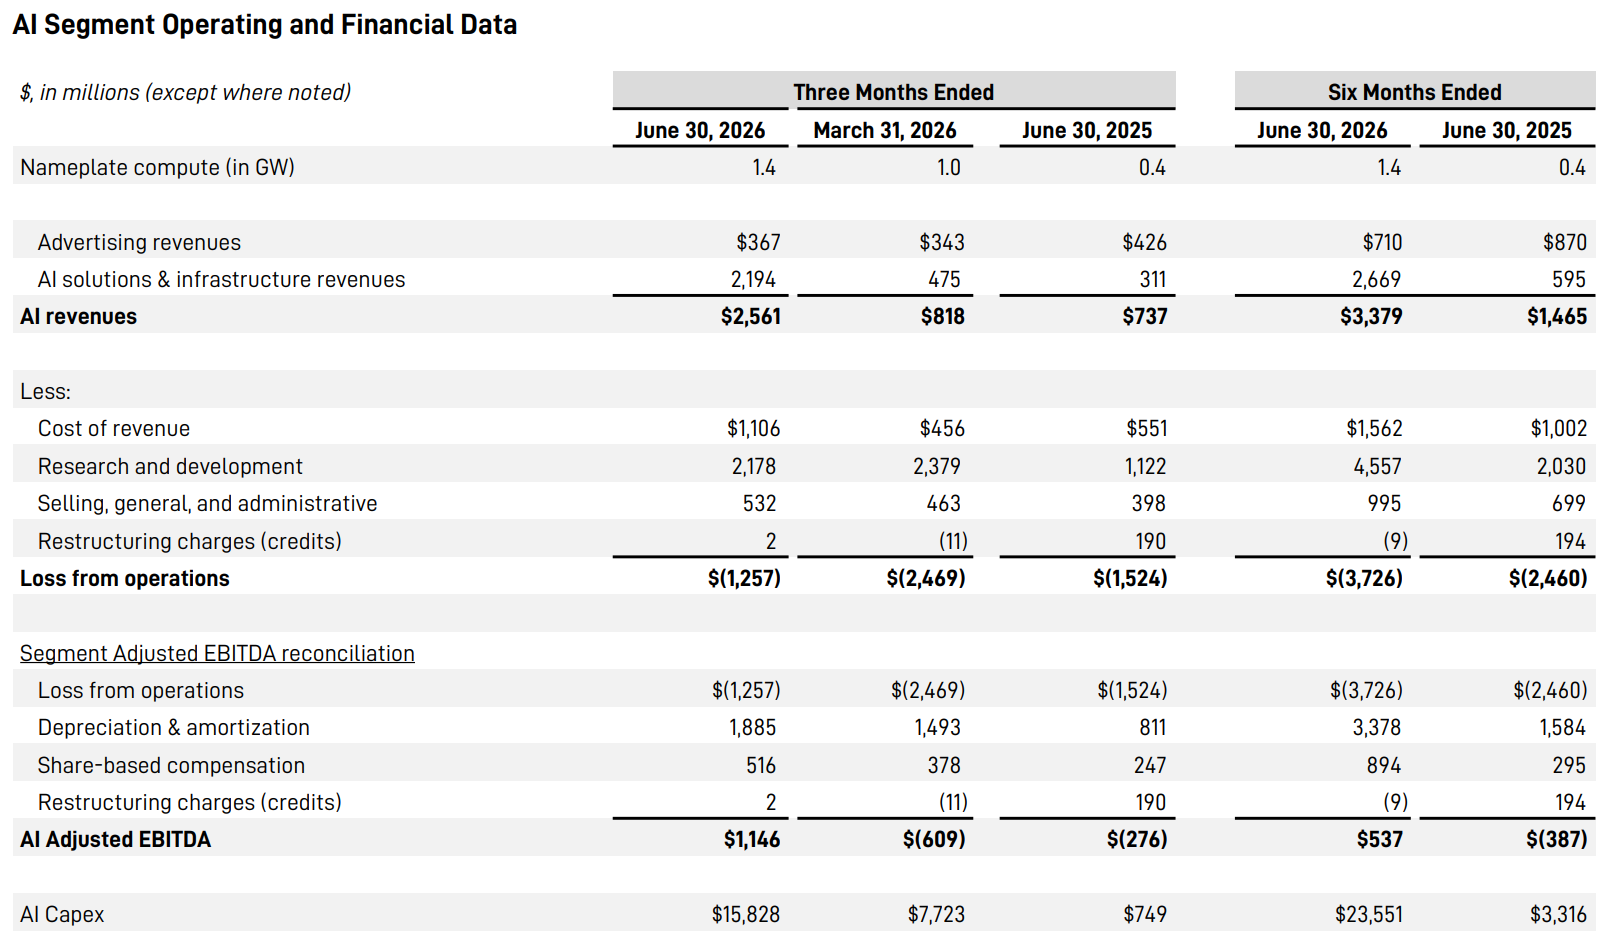Click the Segment Adjusted EBITDA reconciliation link
This screenshot has width=1606, height=940.
tap(217, 653)
